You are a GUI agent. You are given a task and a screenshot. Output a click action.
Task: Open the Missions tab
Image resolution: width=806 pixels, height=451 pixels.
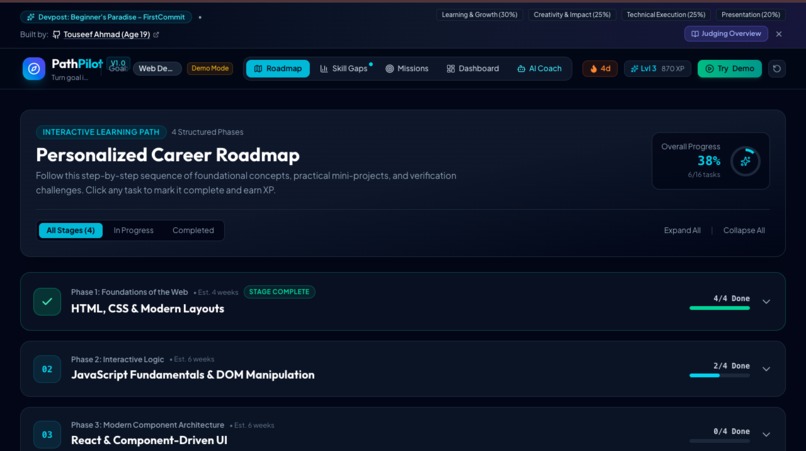pyautogui.click(x=407, y=68)
